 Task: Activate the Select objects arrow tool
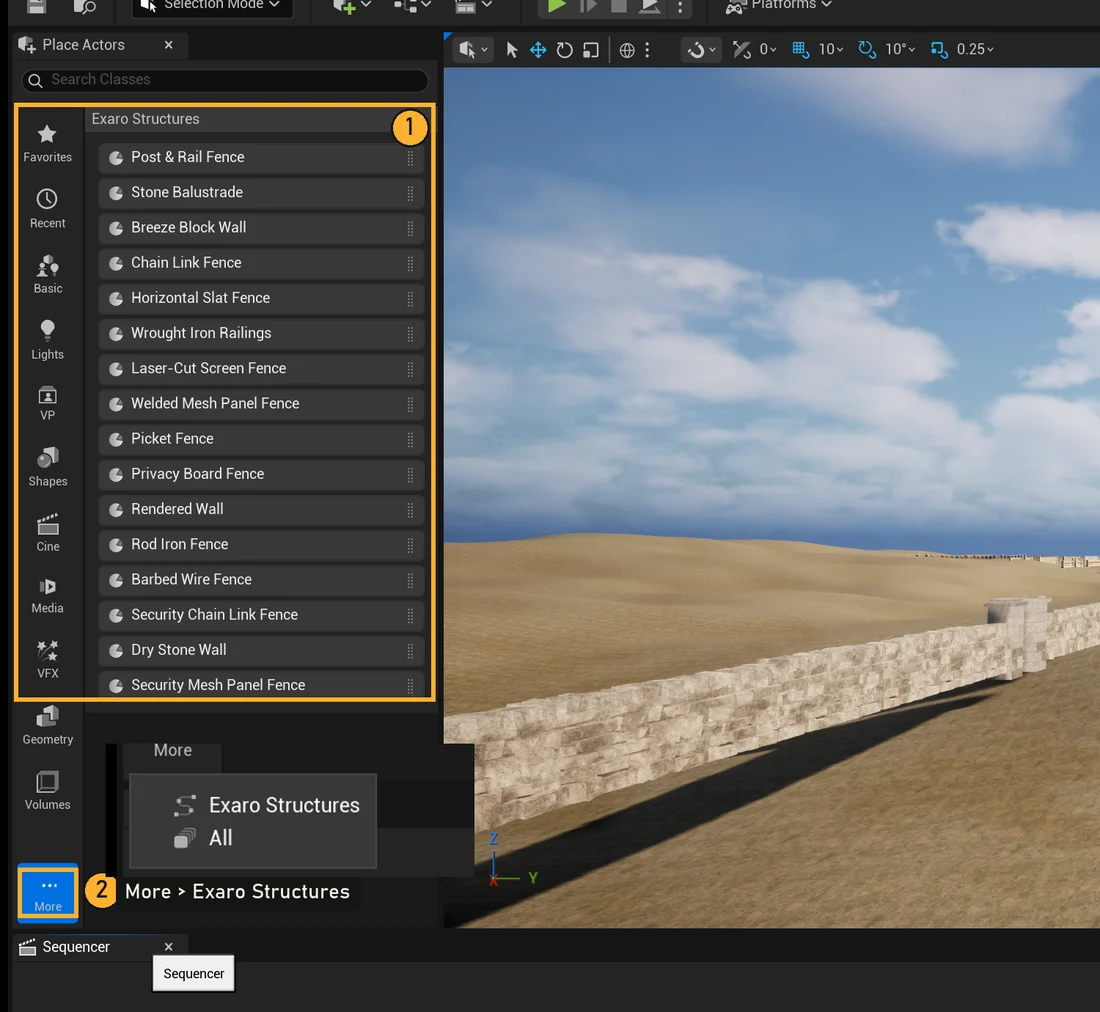511,50
